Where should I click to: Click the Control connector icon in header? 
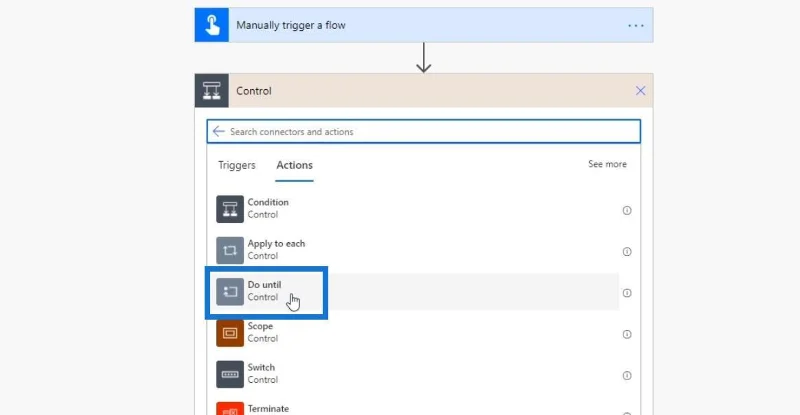(211, 91)
